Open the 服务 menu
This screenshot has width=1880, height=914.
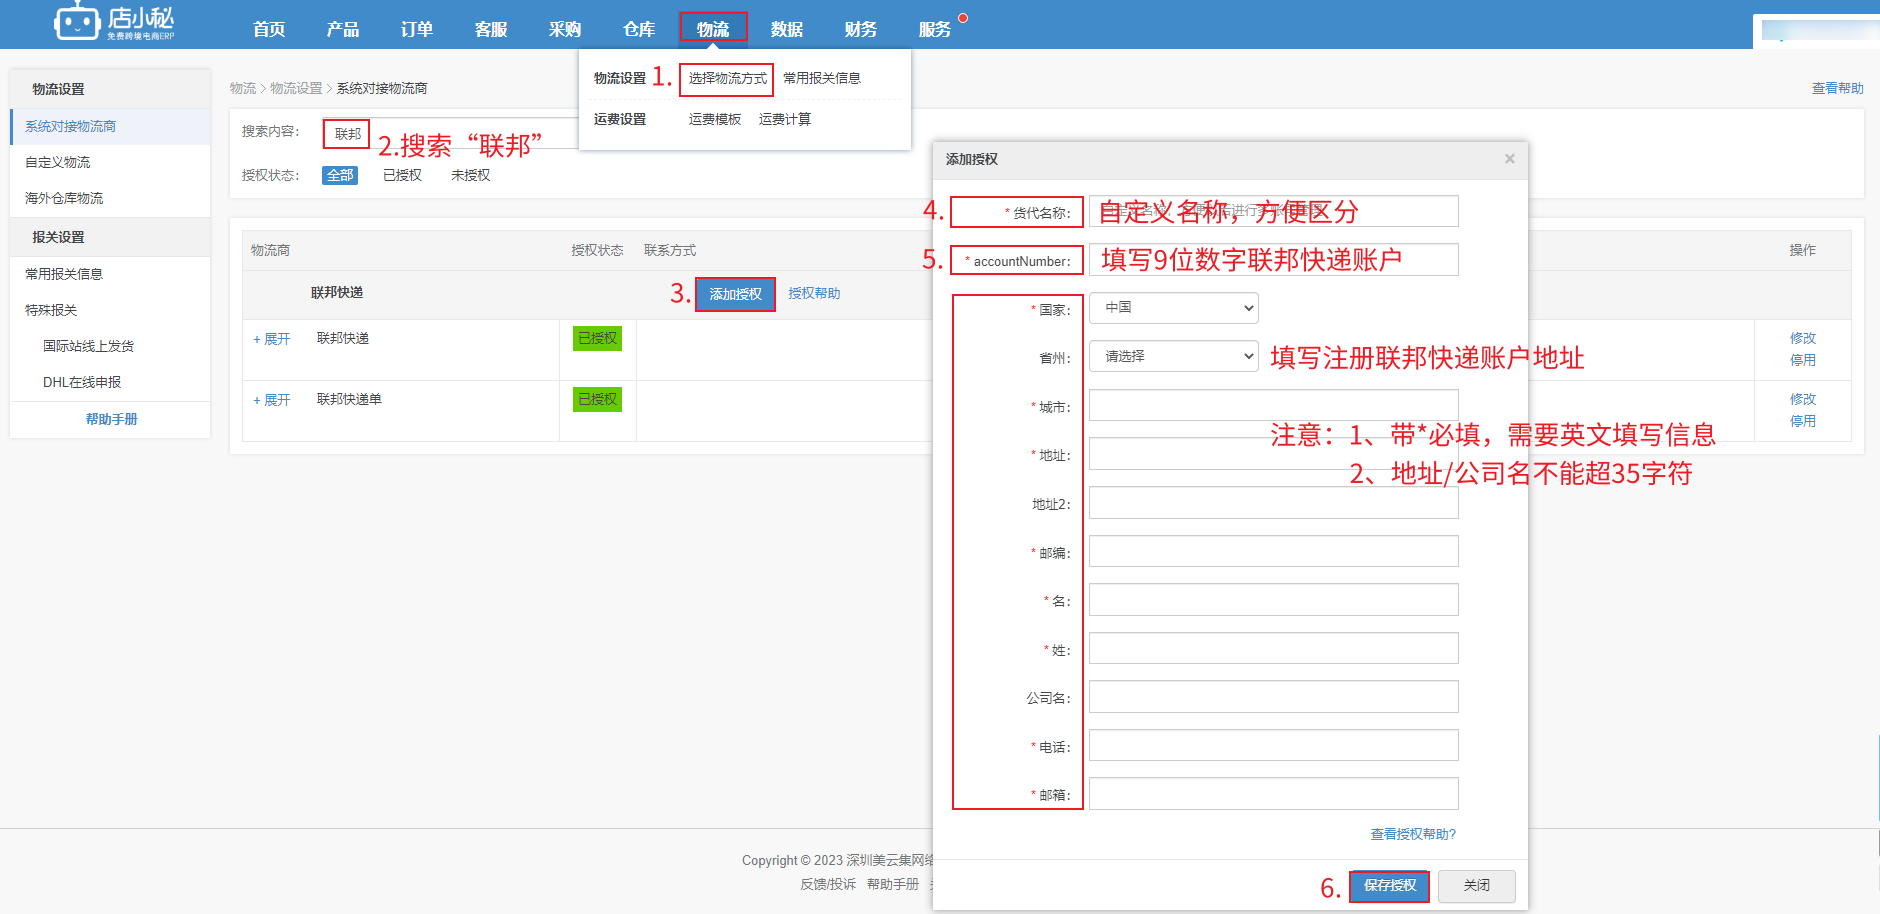coord(935,29)
